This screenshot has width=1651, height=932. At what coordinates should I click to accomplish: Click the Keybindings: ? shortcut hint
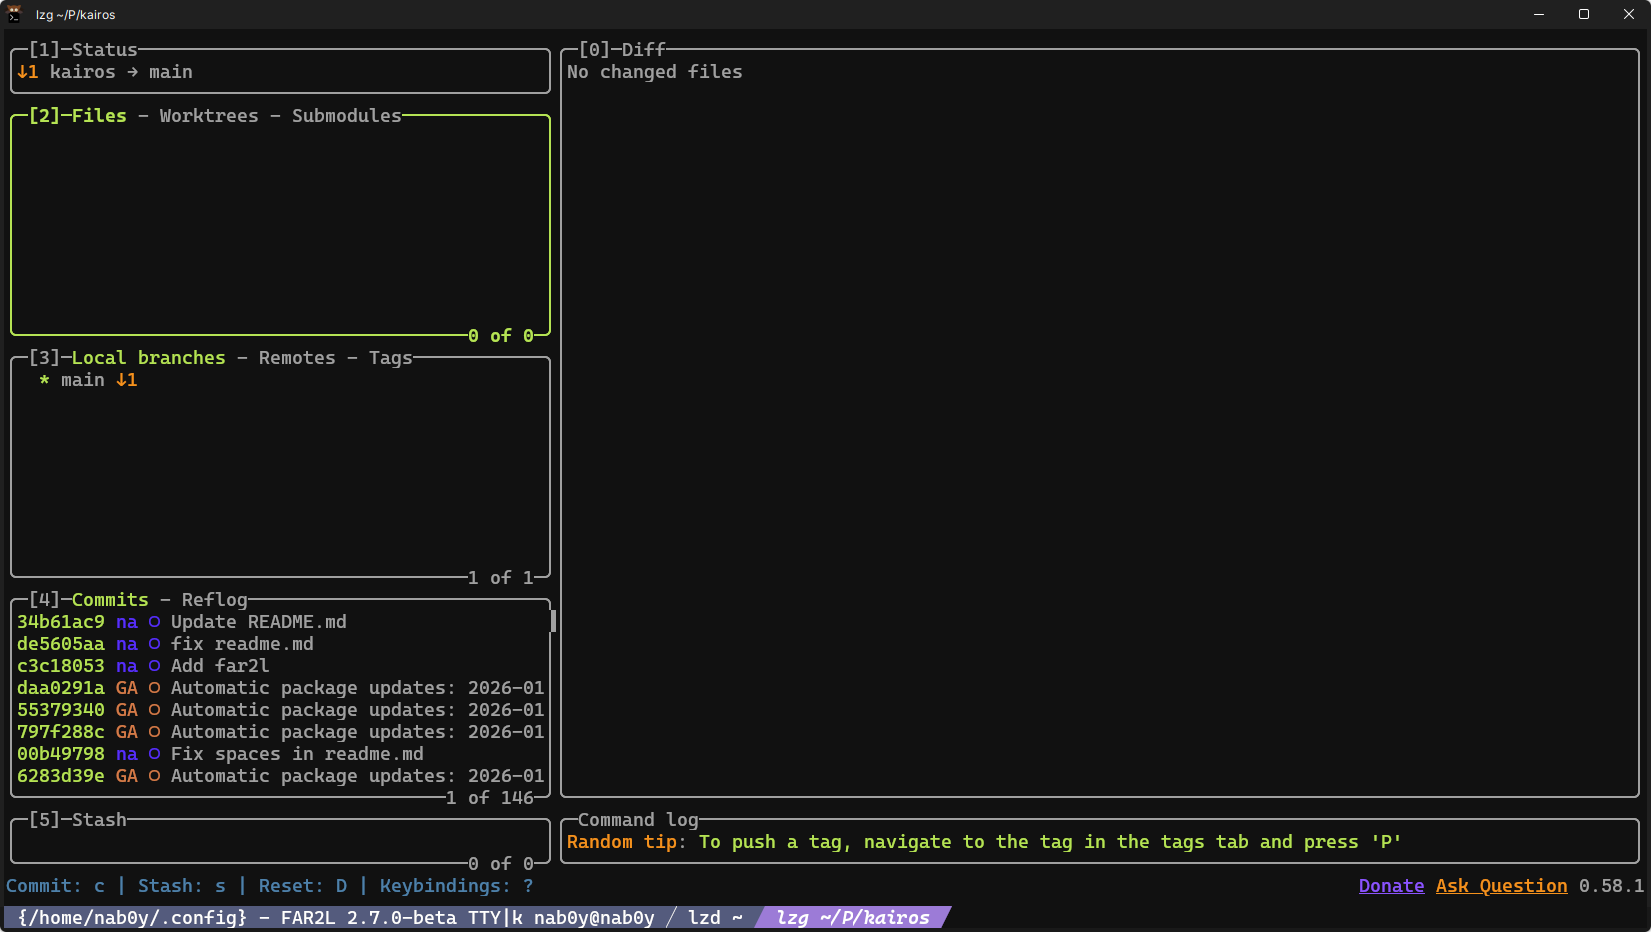click(456, 886)
